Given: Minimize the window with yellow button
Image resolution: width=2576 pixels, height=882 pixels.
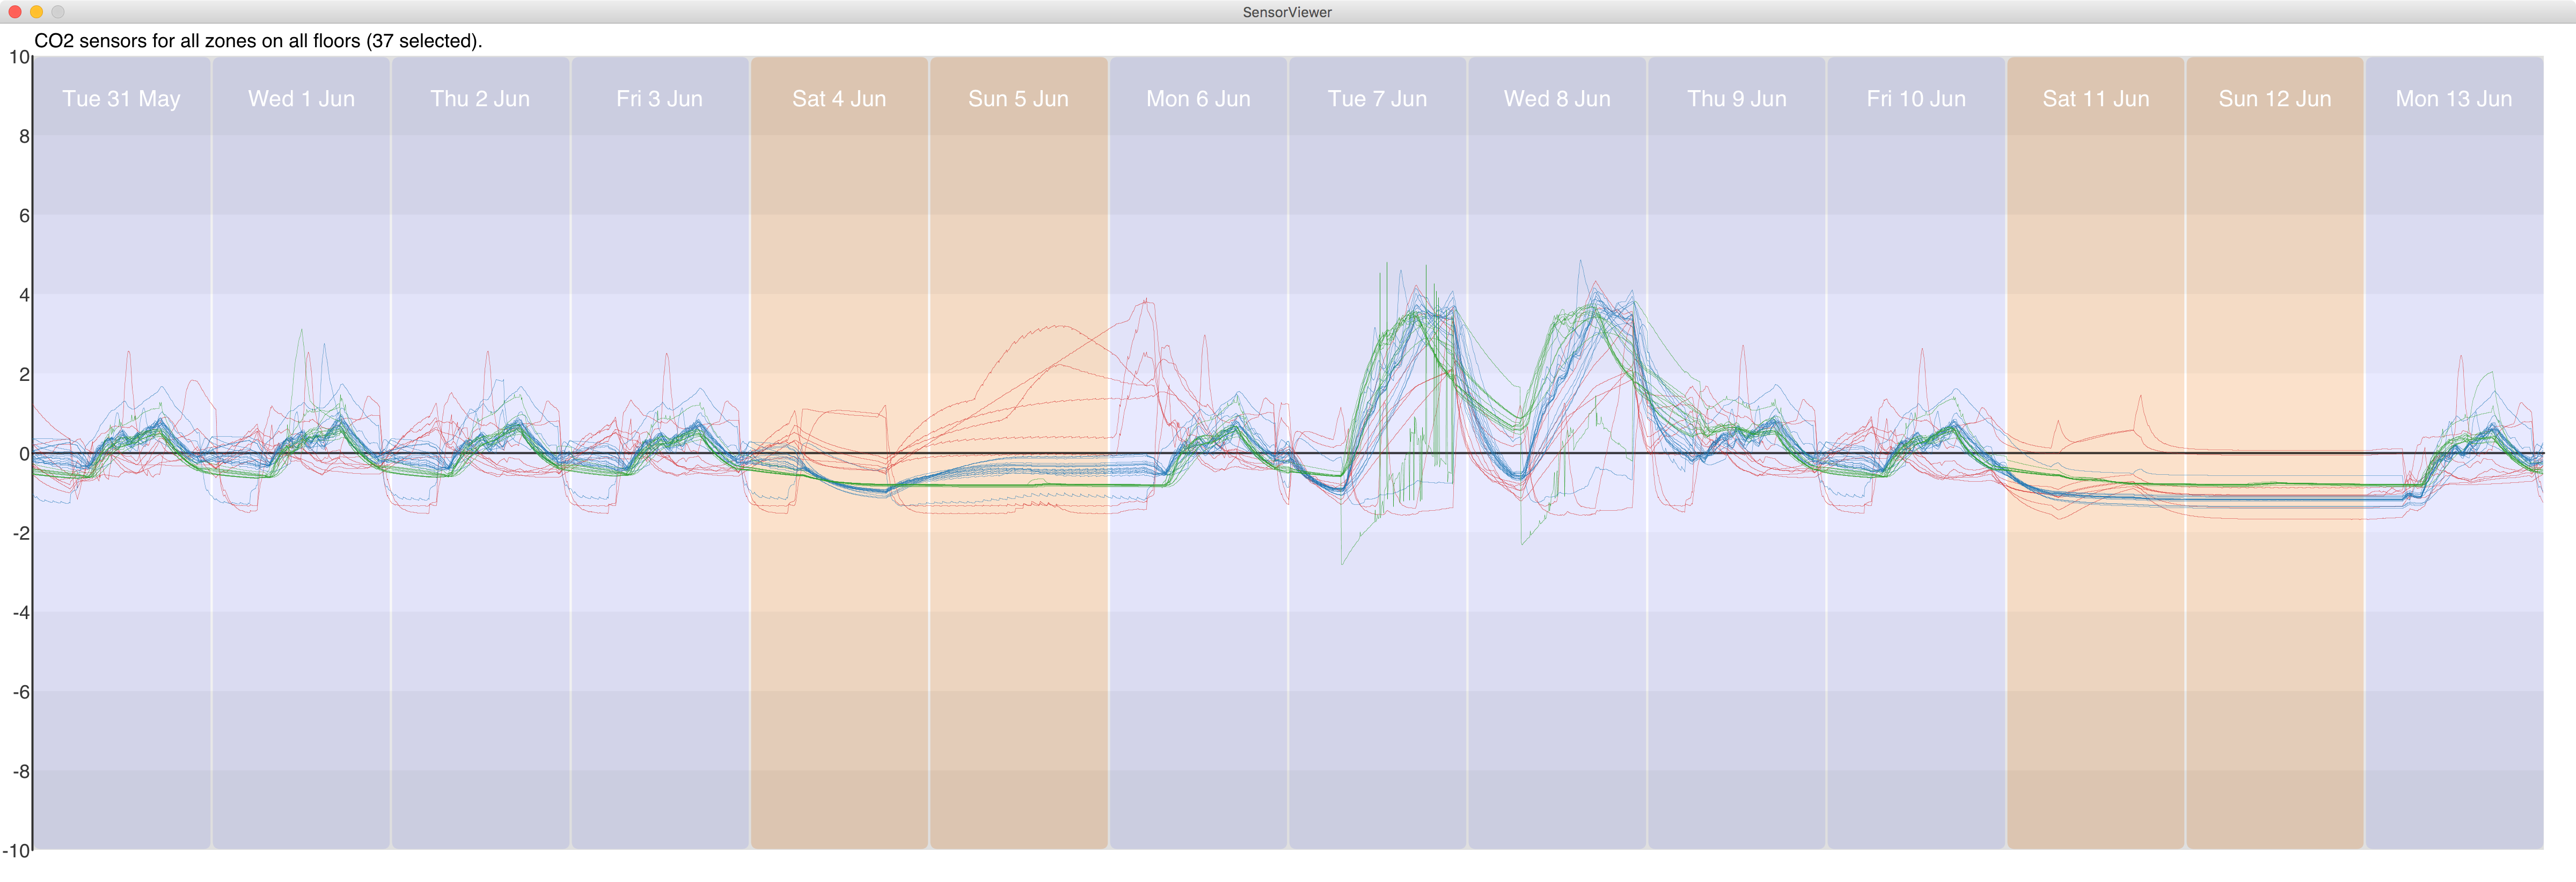Looking at the screenshot, I should point(36,12).
